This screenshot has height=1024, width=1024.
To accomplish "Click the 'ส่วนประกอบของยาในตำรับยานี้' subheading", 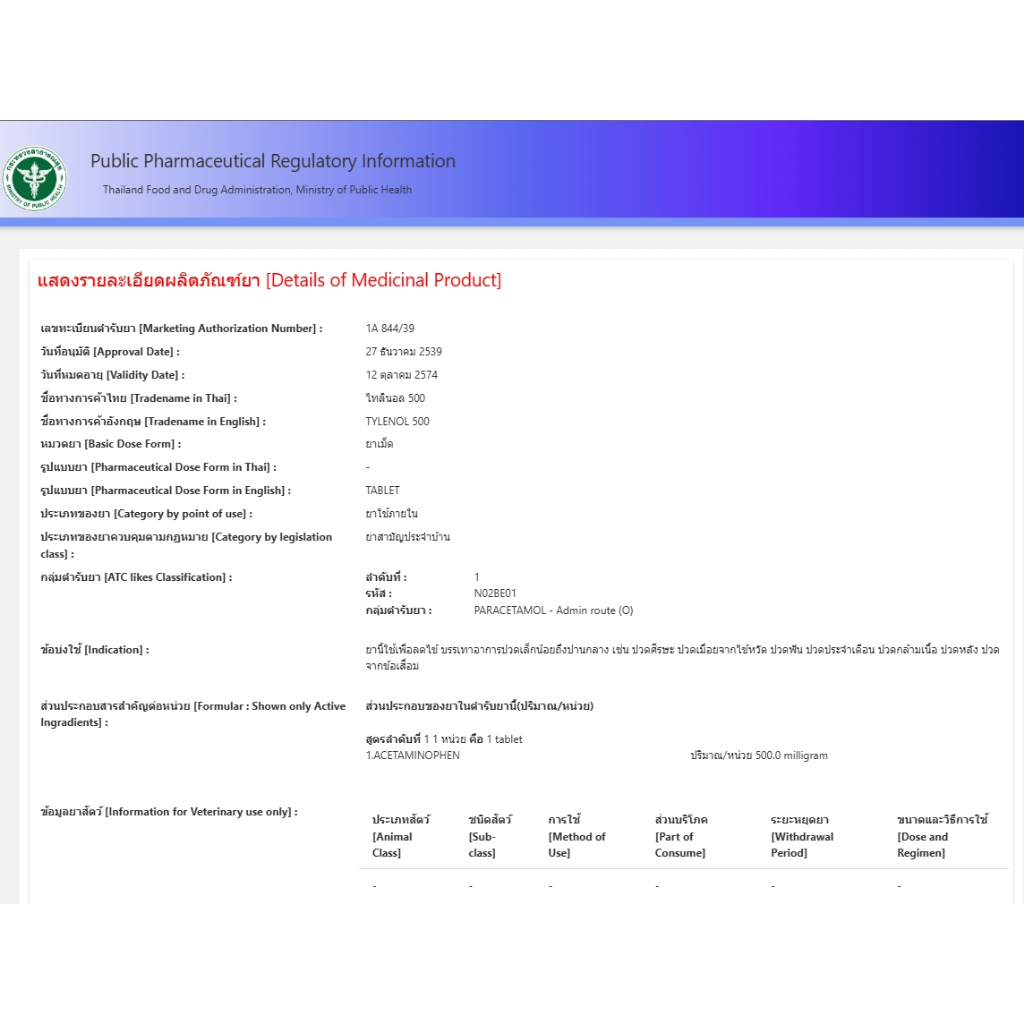I will click(x=479, y=706).
